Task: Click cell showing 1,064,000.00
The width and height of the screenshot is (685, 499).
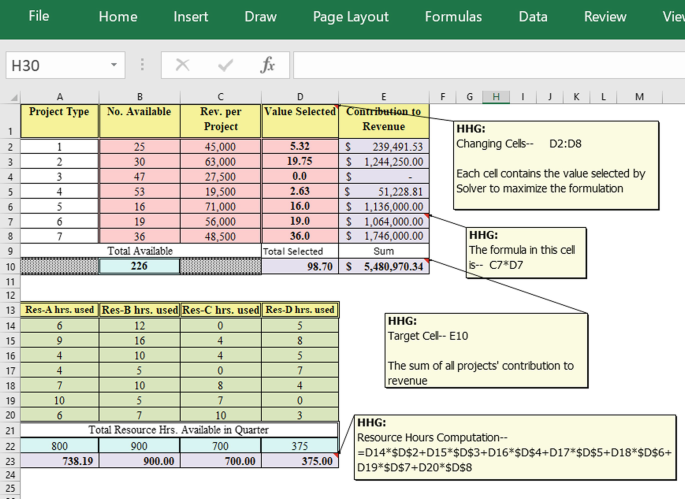Action: click(x=384, y=221)
